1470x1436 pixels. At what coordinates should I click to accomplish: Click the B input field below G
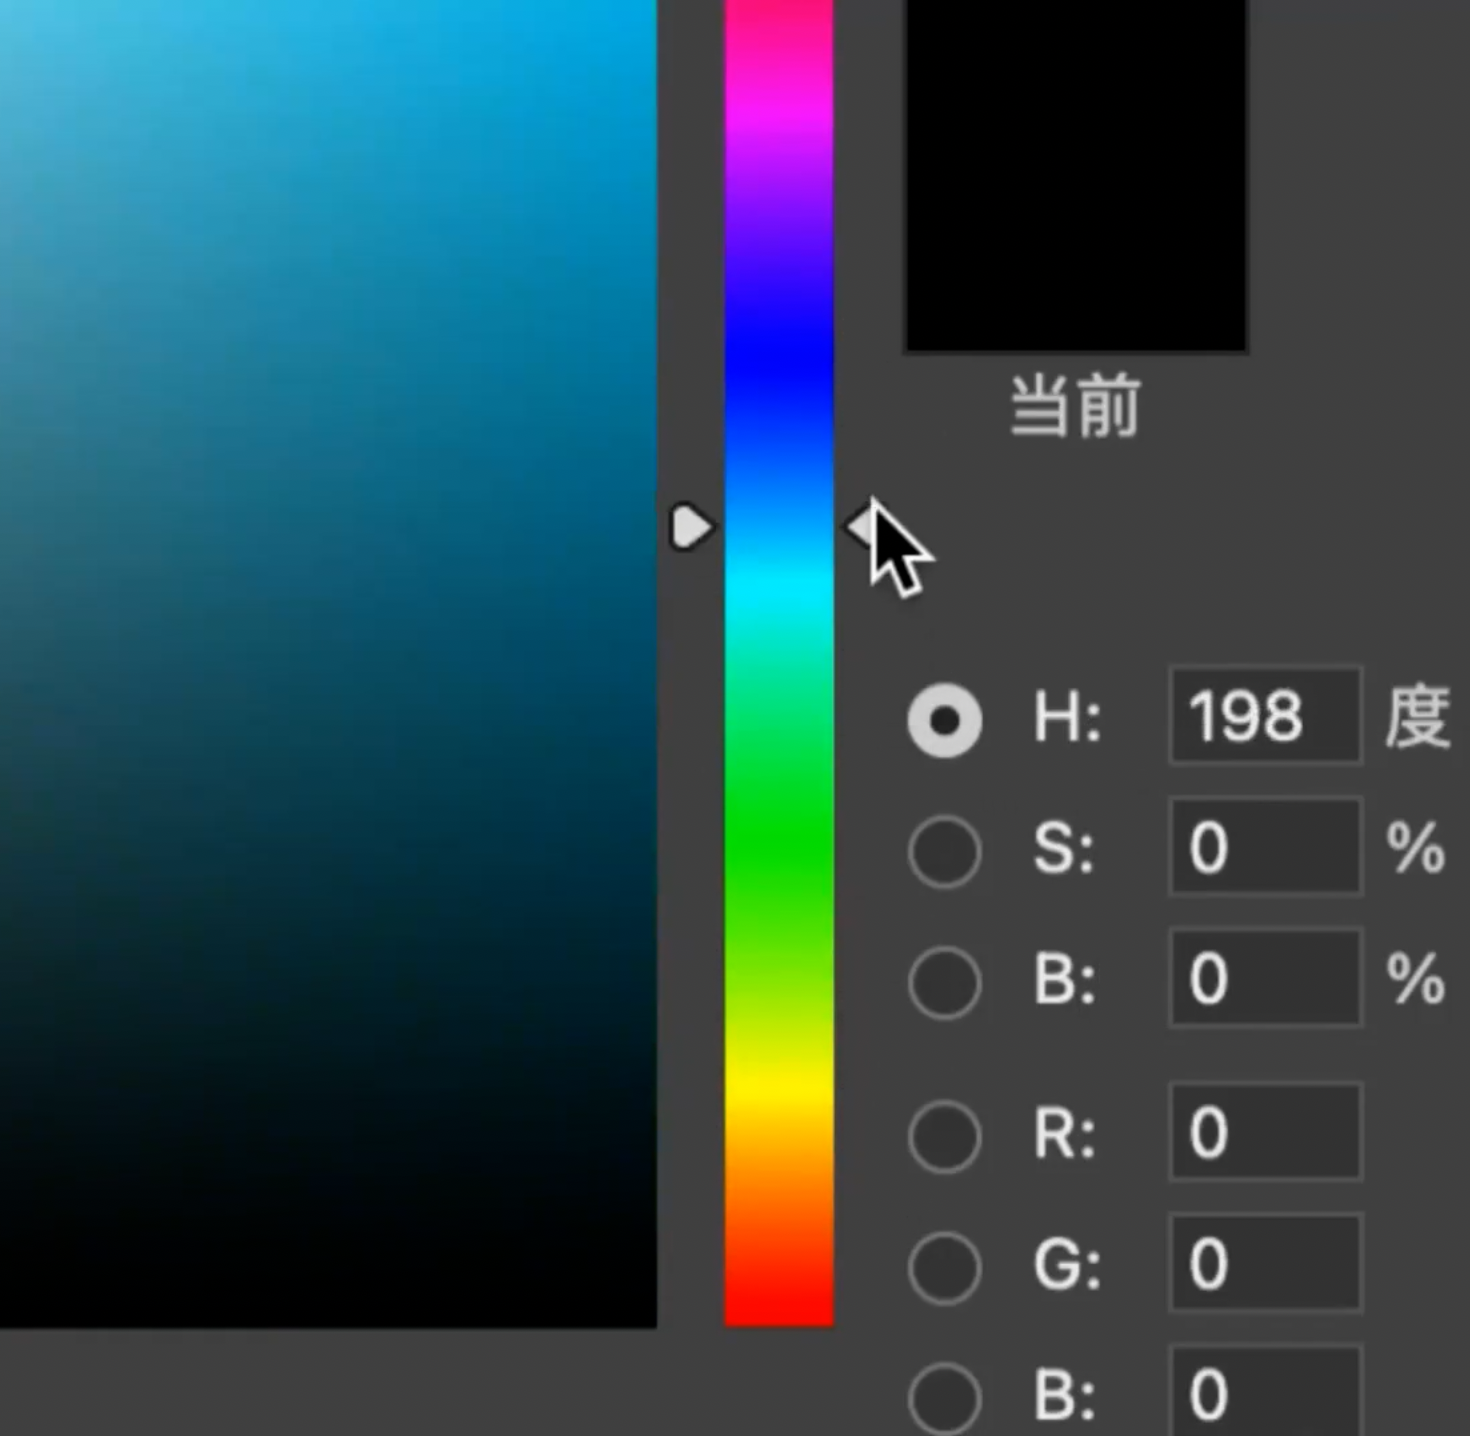1264,1393
